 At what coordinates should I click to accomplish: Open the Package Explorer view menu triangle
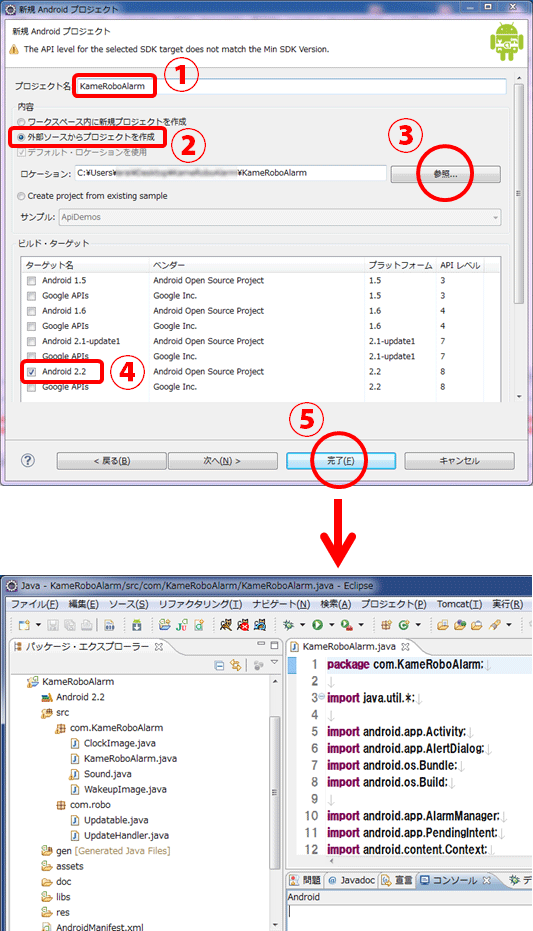tap(274, 663)
